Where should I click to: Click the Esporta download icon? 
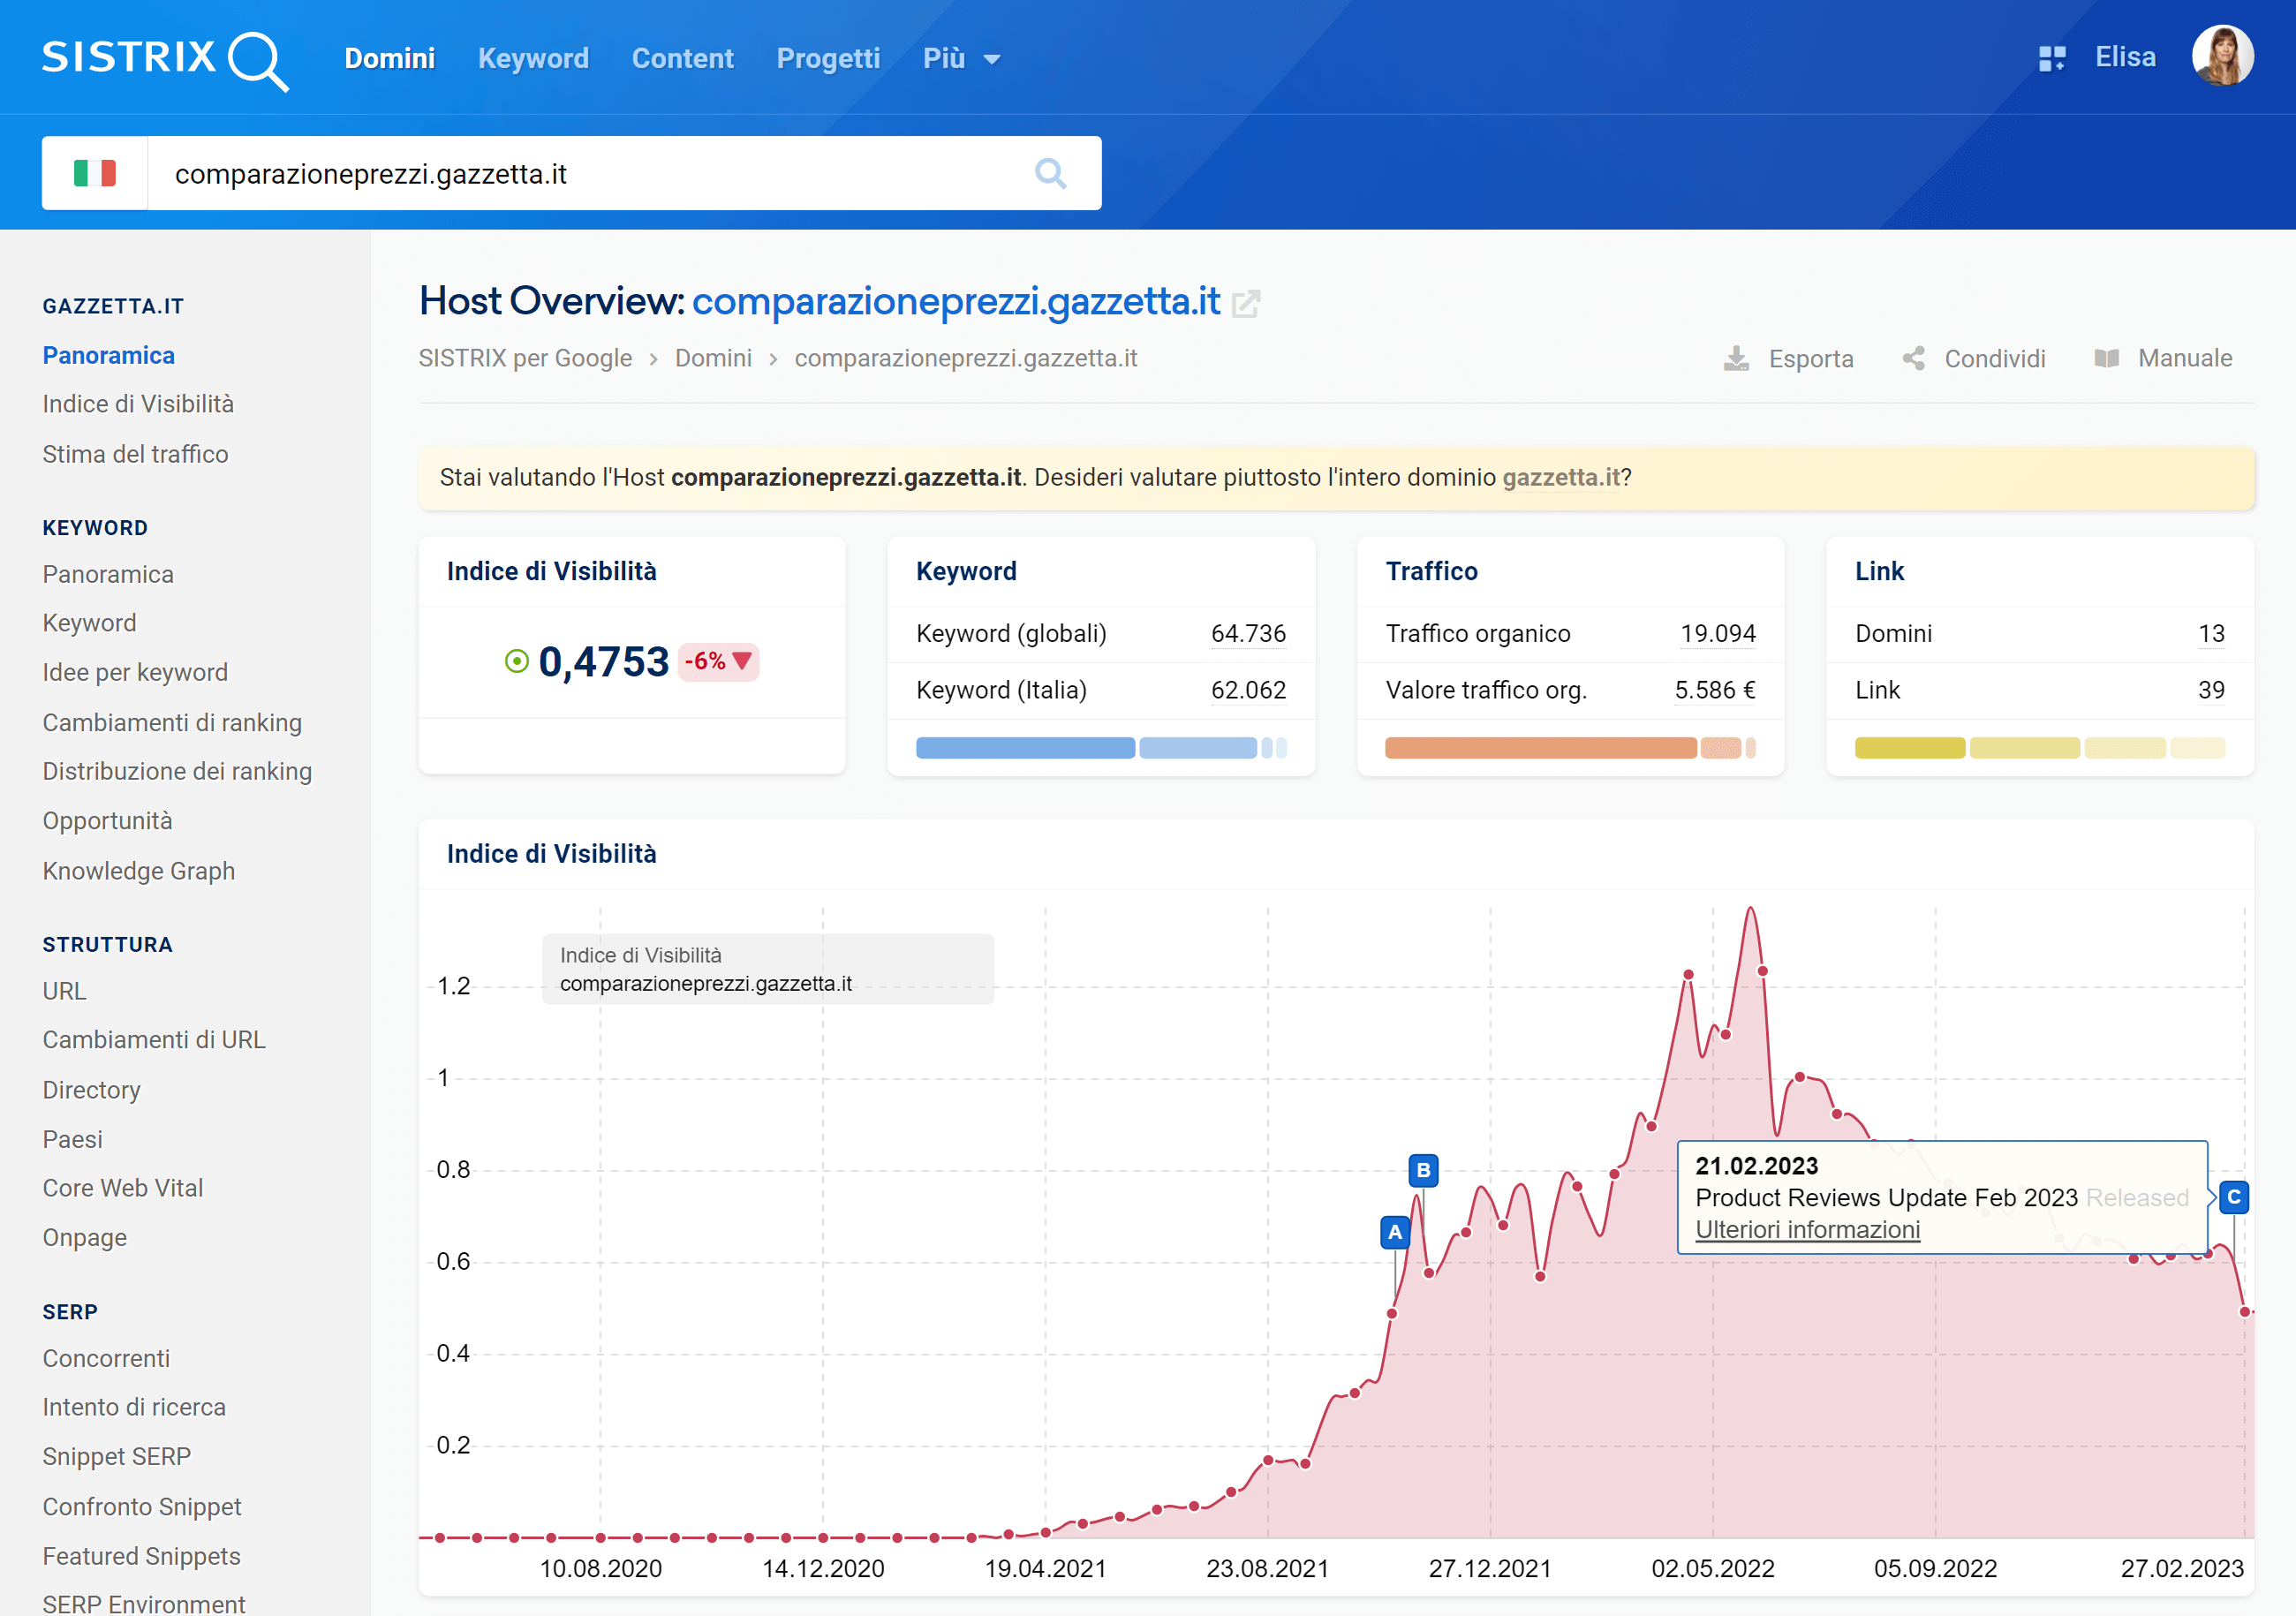[x=1737, y=359]
